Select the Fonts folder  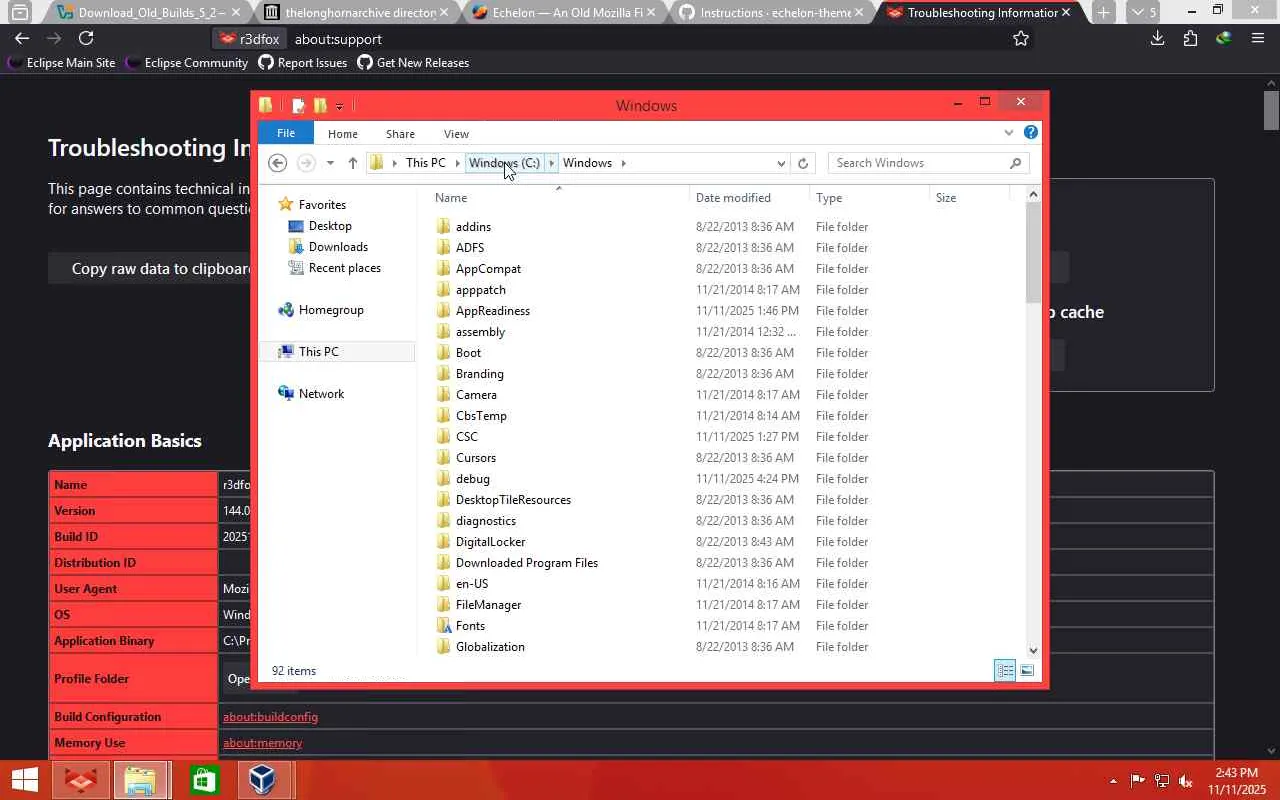pyautogui.click(x=470, y=626)
